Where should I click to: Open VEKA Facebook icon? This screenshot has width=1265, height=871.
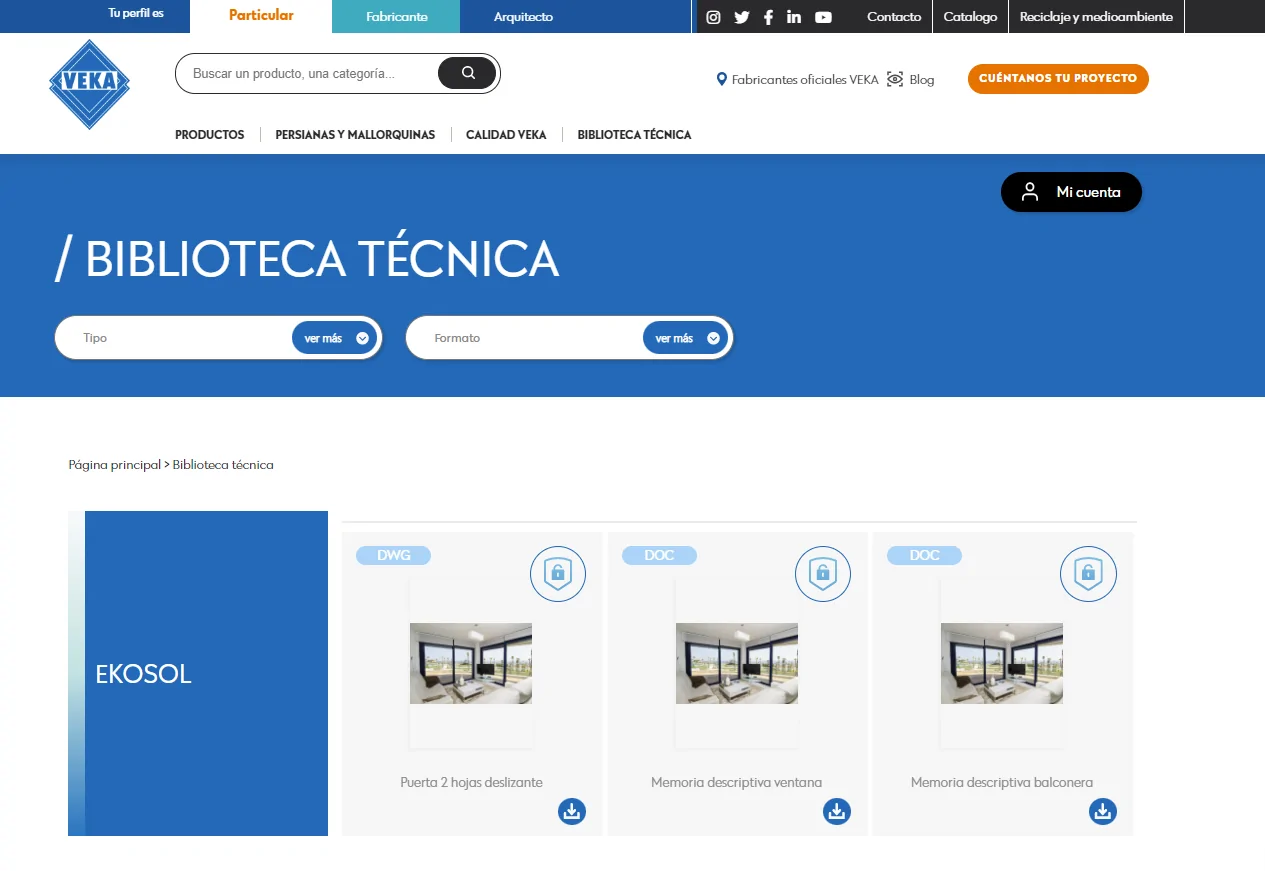point(768,17)
